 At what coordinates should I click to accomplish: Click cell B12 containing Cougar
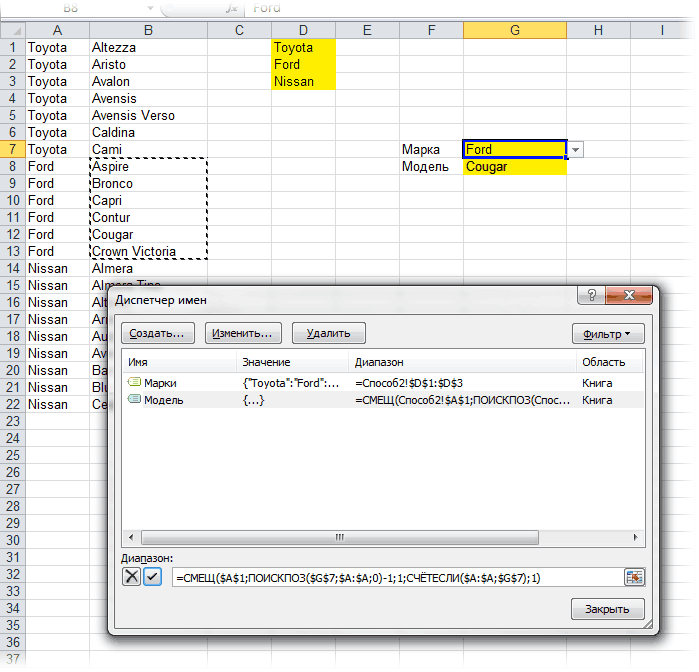pos(148,234)
